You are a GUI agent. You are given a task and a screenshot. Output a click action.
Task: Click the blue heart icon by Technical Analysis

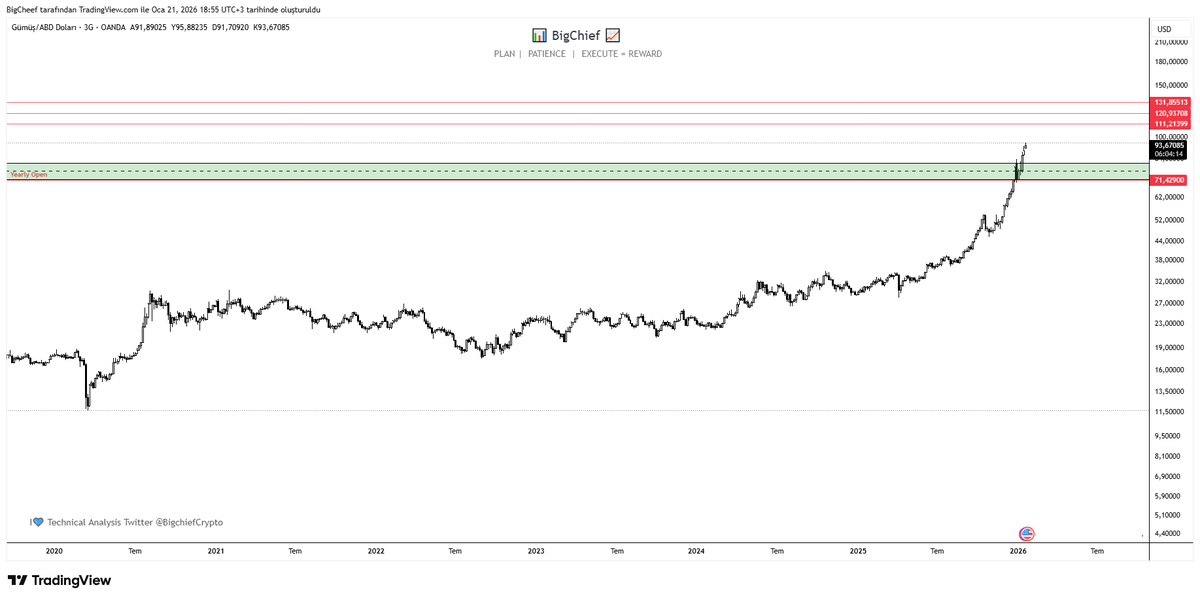point(39,522)
